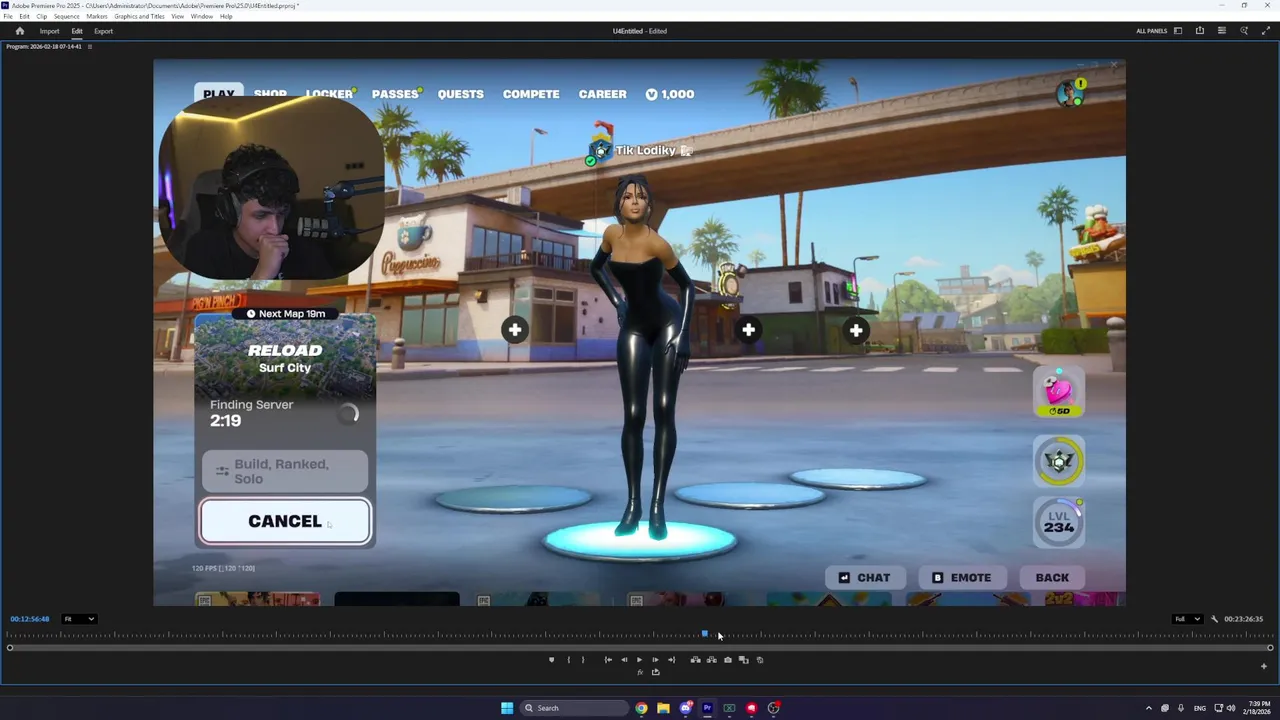Click the export share icon below the play button

[656, 672]
